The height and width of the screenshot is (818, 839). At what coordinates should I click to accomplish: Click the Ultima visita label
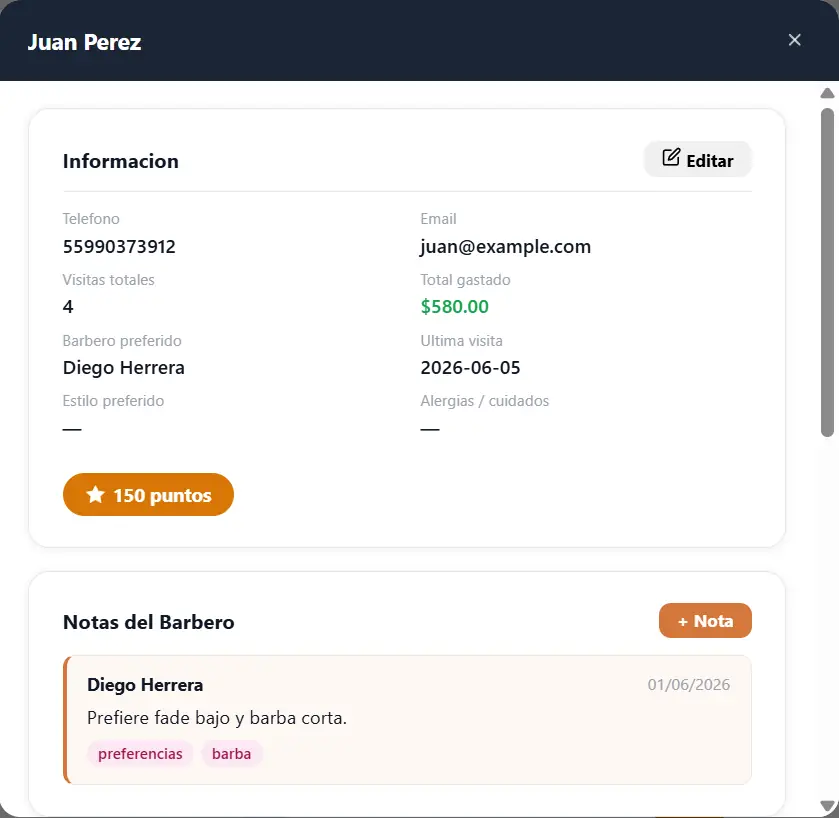(x=461, y=341)
